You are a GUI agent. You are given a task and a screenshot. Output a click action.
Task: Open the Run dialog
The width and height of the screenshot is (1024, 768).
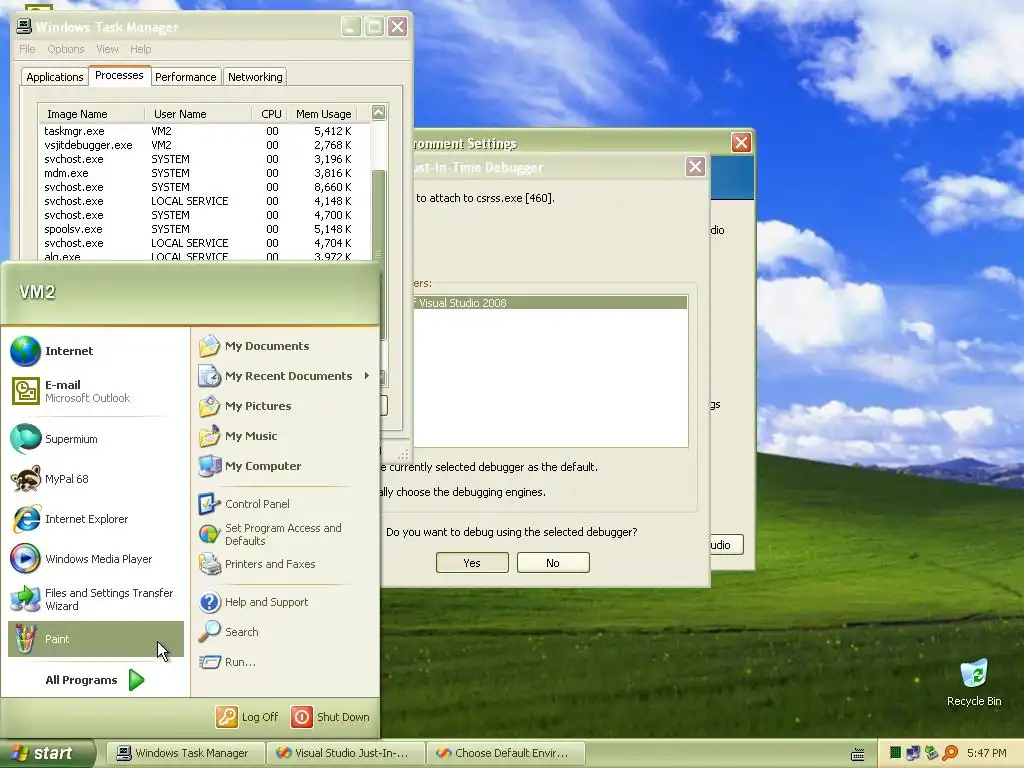click(285, 662)
